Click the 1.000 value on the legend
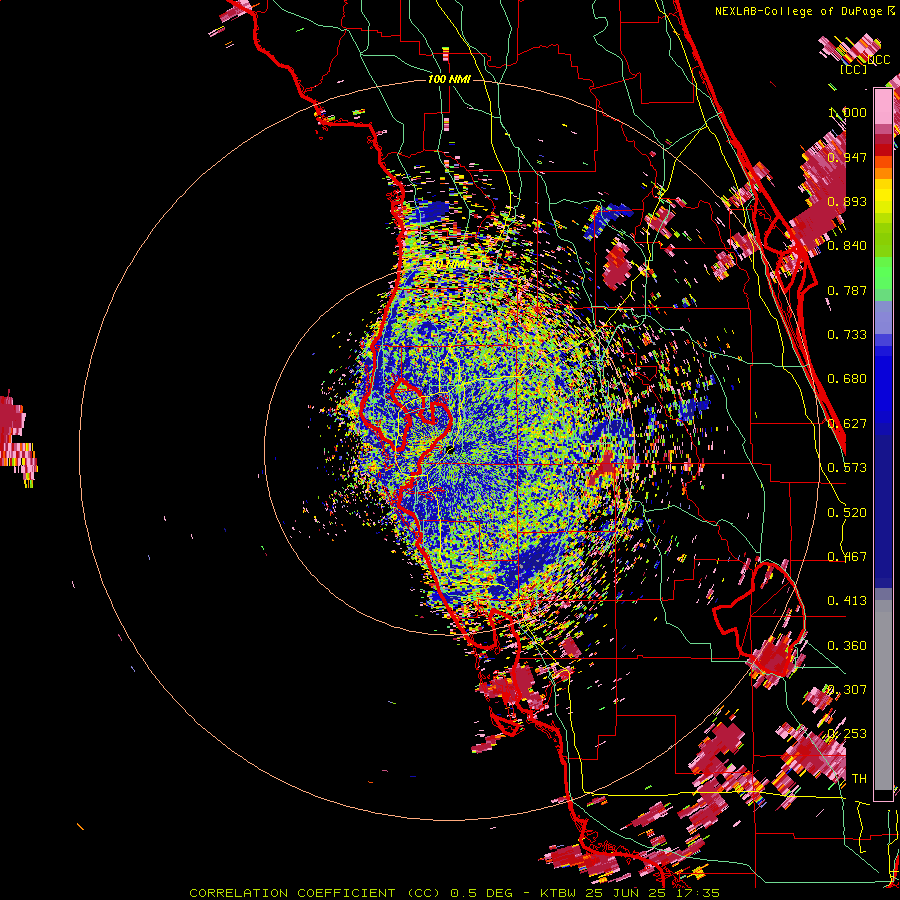The image size is (900, 900). 848,112
